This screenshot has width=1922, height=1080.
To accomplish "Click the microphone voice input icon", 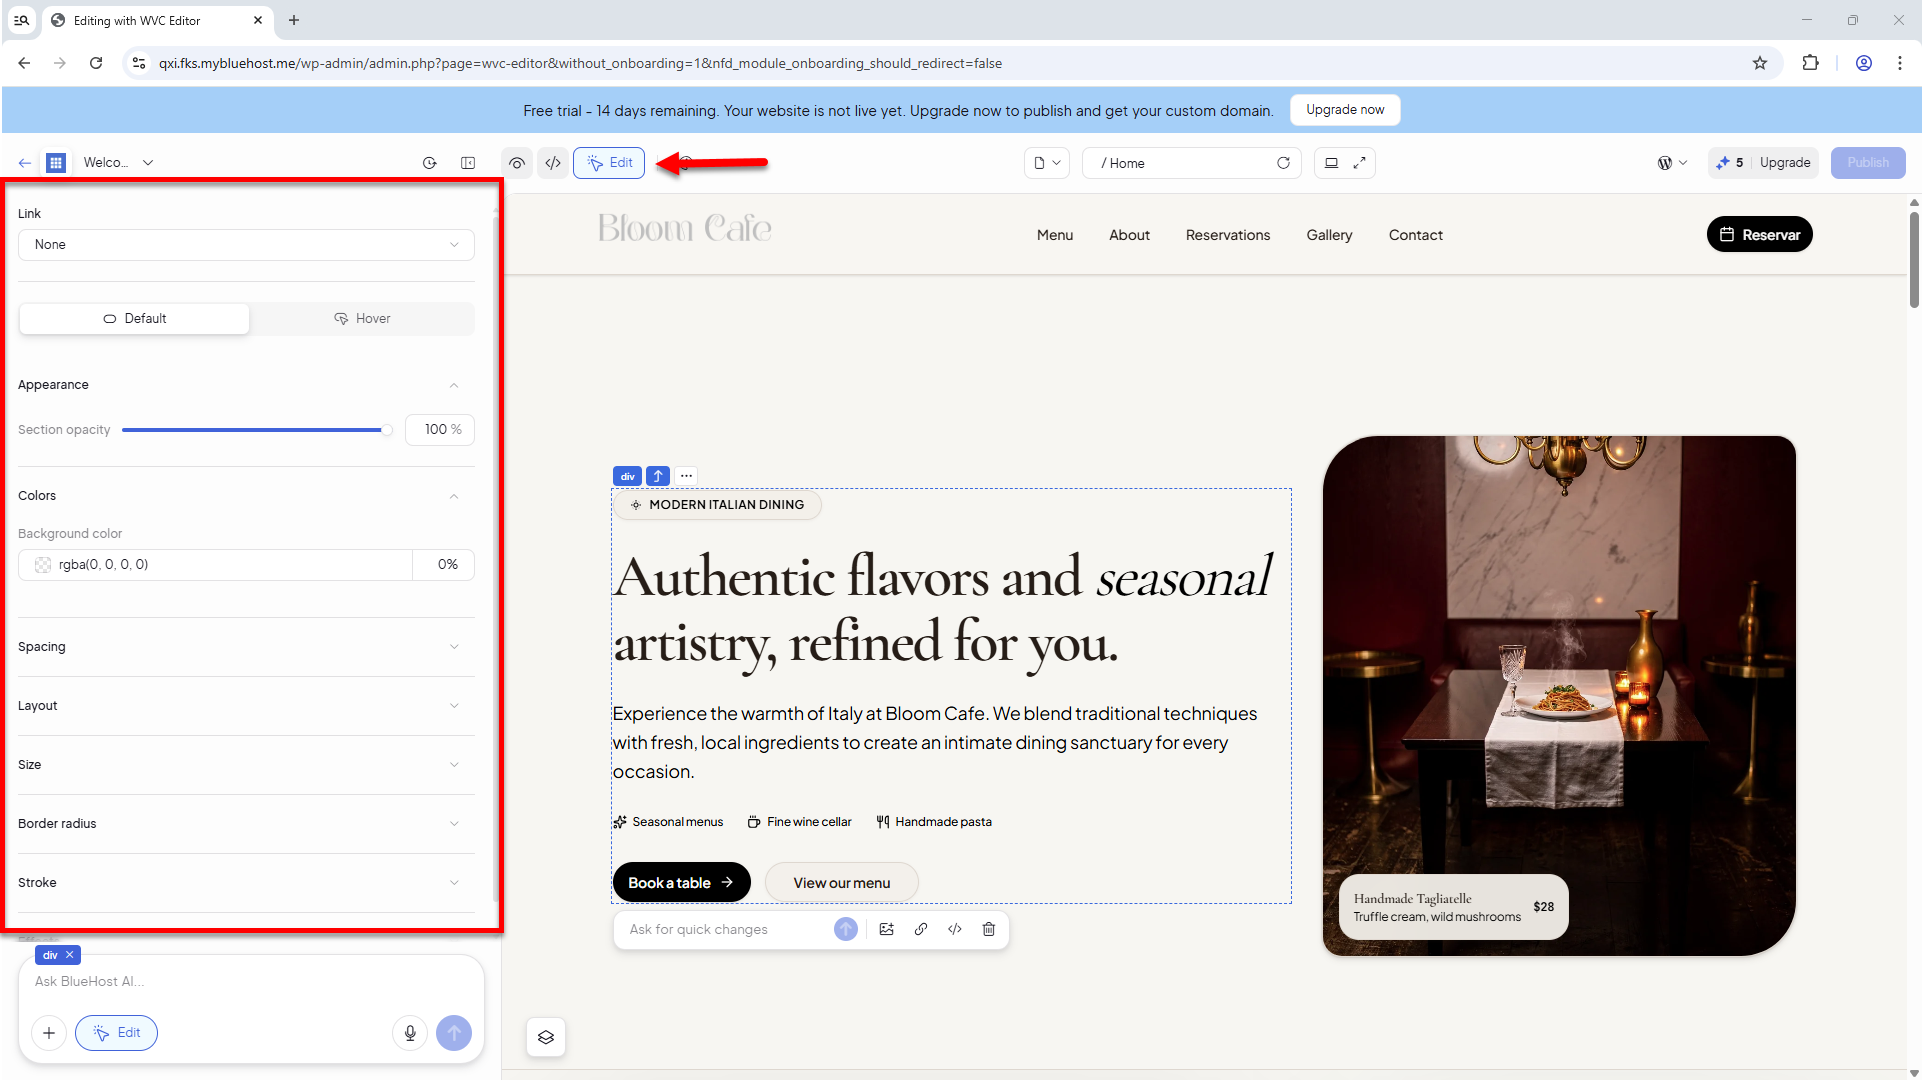I will (410, 1033).
